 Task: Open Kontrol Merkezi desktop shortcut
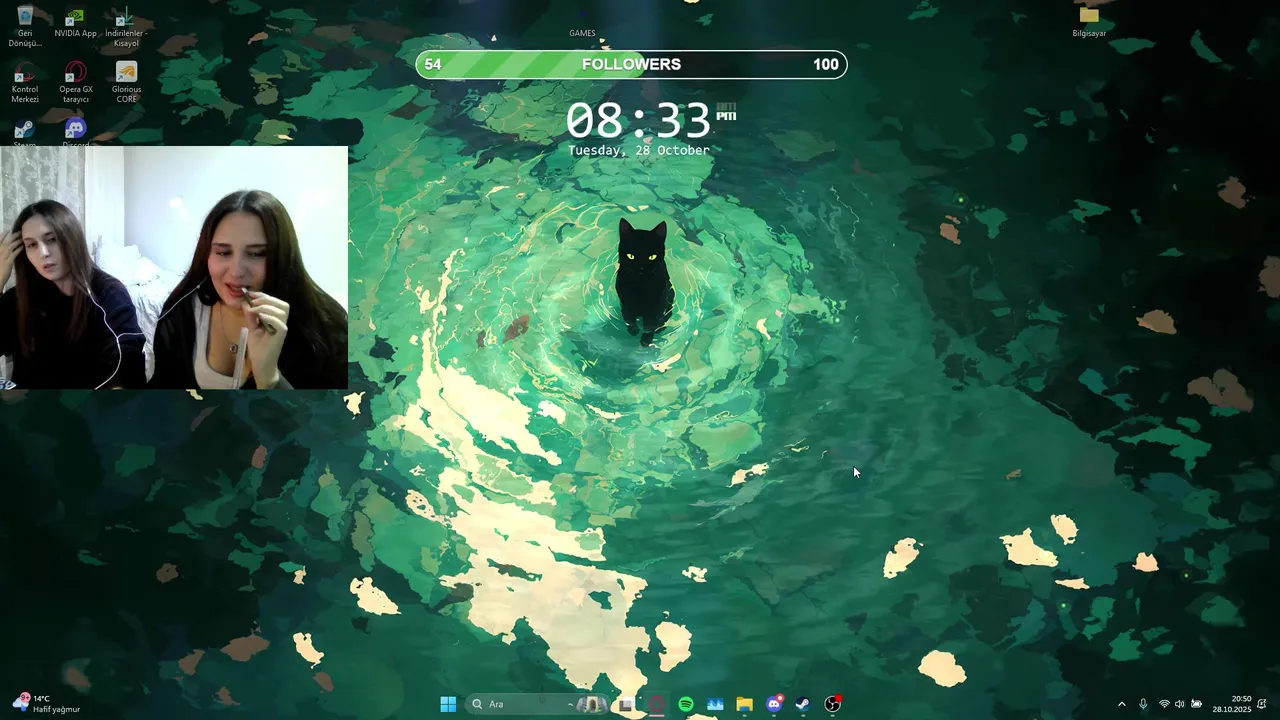pos(25,82)
